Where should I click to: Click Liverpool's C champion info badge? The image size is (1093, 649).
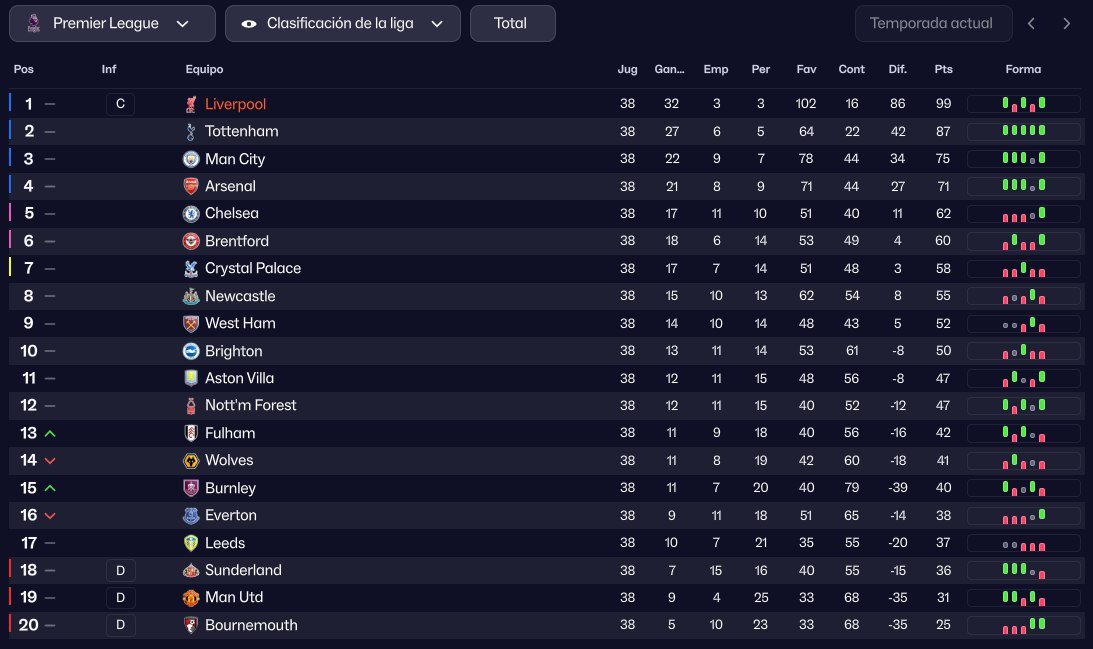pyautogui.click(x=120, y=104)
